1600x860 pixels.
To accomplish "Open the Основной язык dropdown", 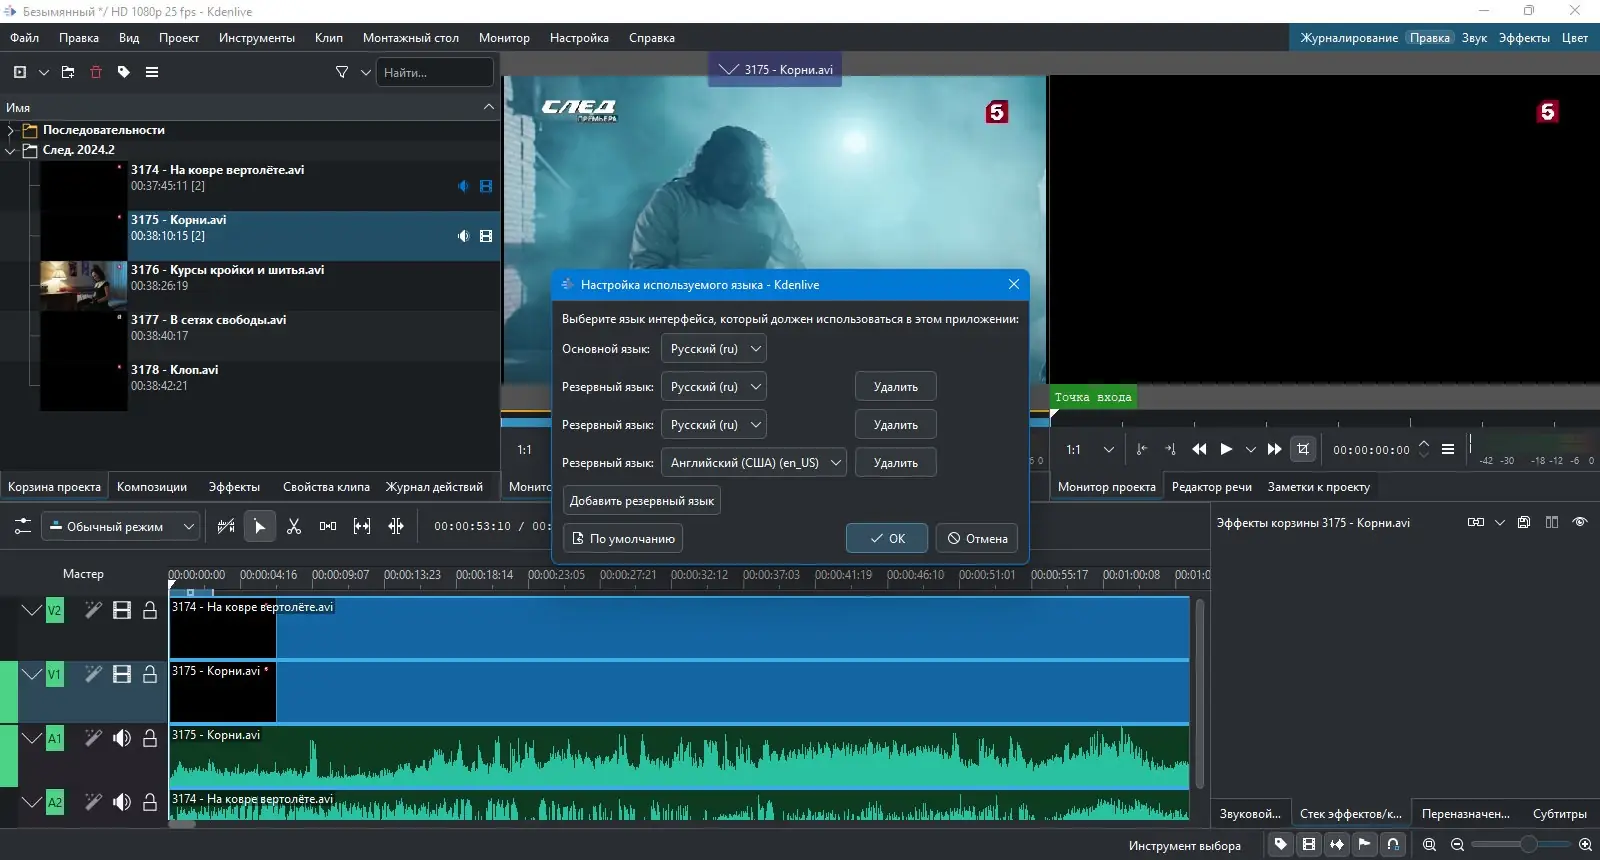I will [714, 349].
